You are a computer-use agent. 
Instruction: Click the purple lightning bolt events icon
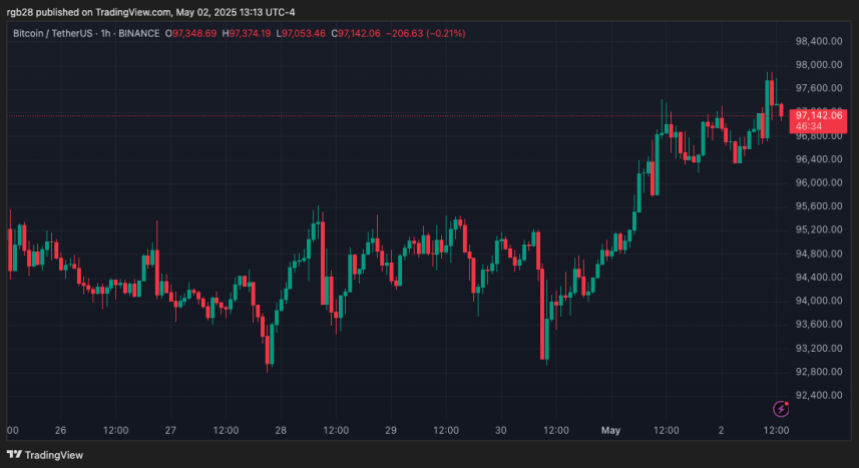coord(783,408)
